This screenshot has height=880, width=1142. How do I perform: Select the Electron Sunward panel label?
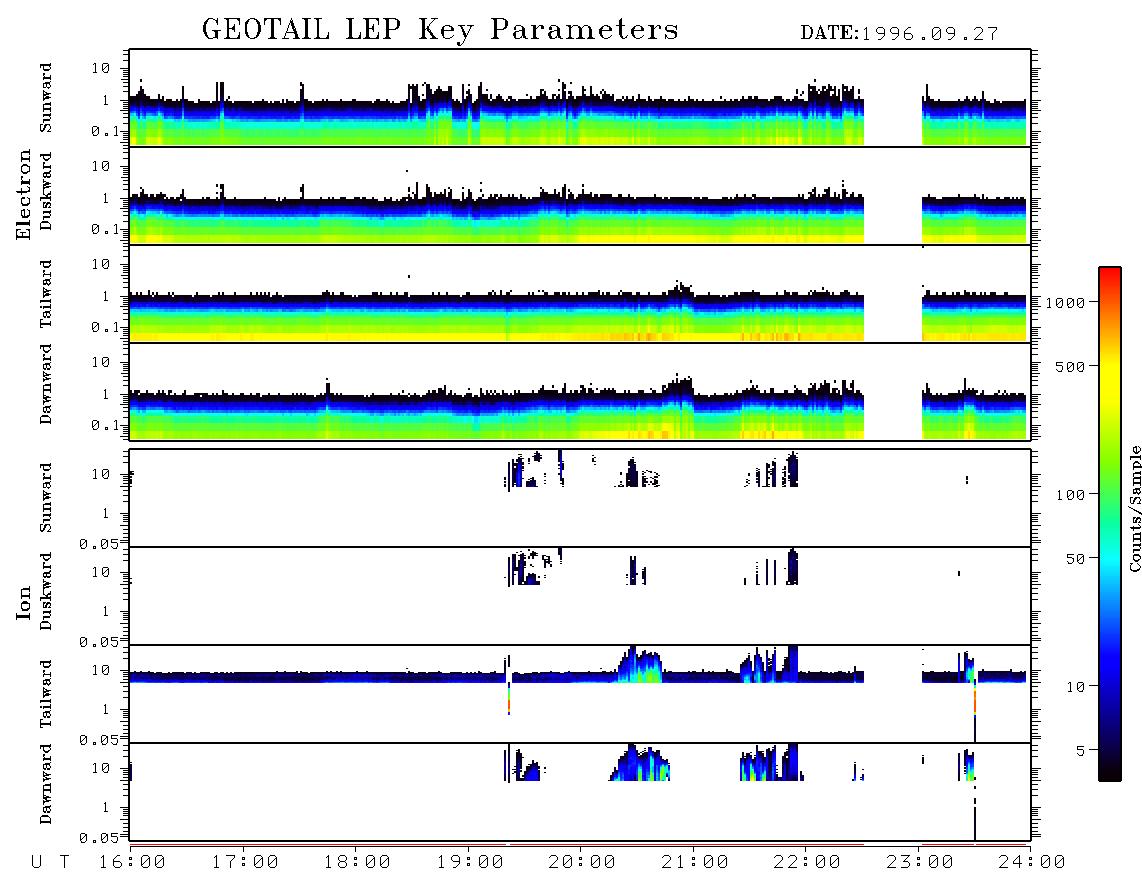[46, 98]
